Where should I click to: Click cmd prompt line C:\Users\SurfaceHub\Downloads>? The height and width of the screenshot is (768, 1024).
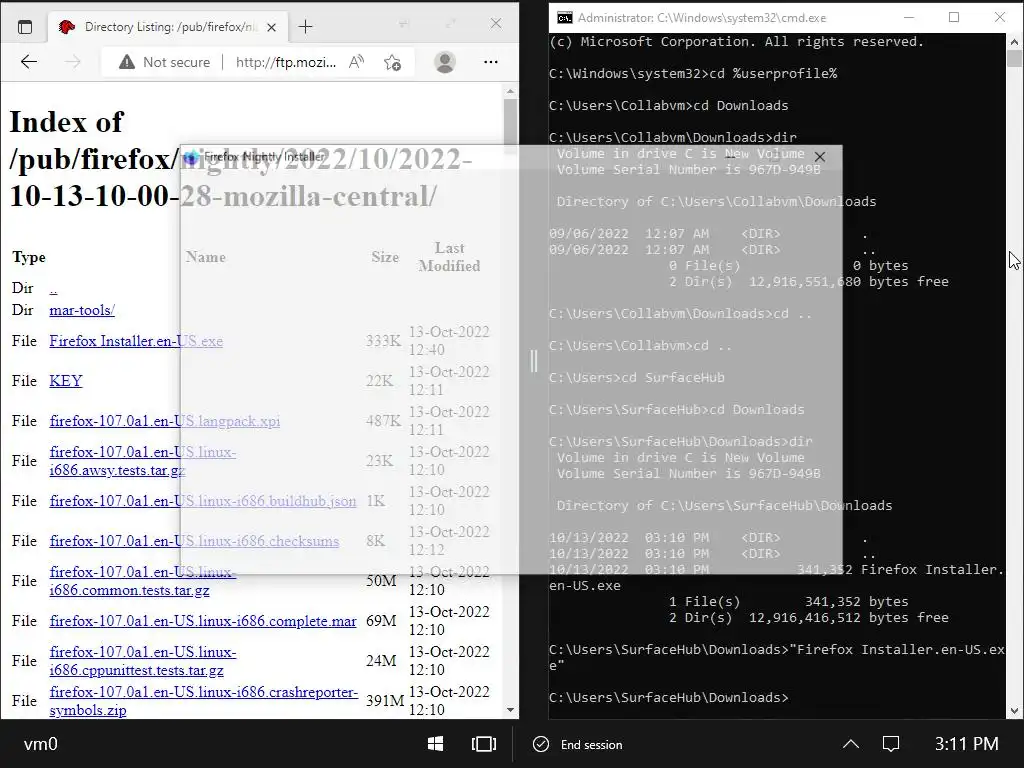[669, 697]
